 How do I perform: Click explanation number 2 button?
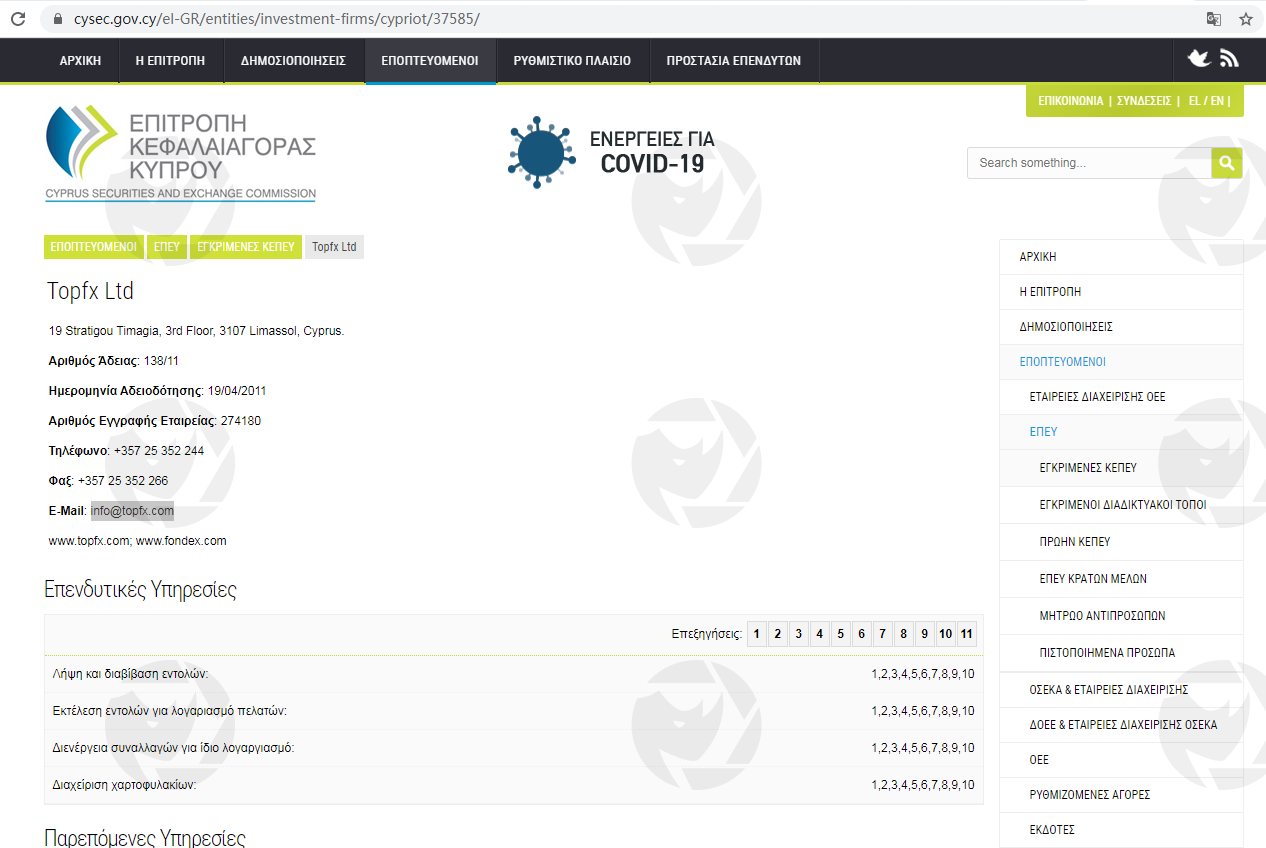tap(778, 634)
